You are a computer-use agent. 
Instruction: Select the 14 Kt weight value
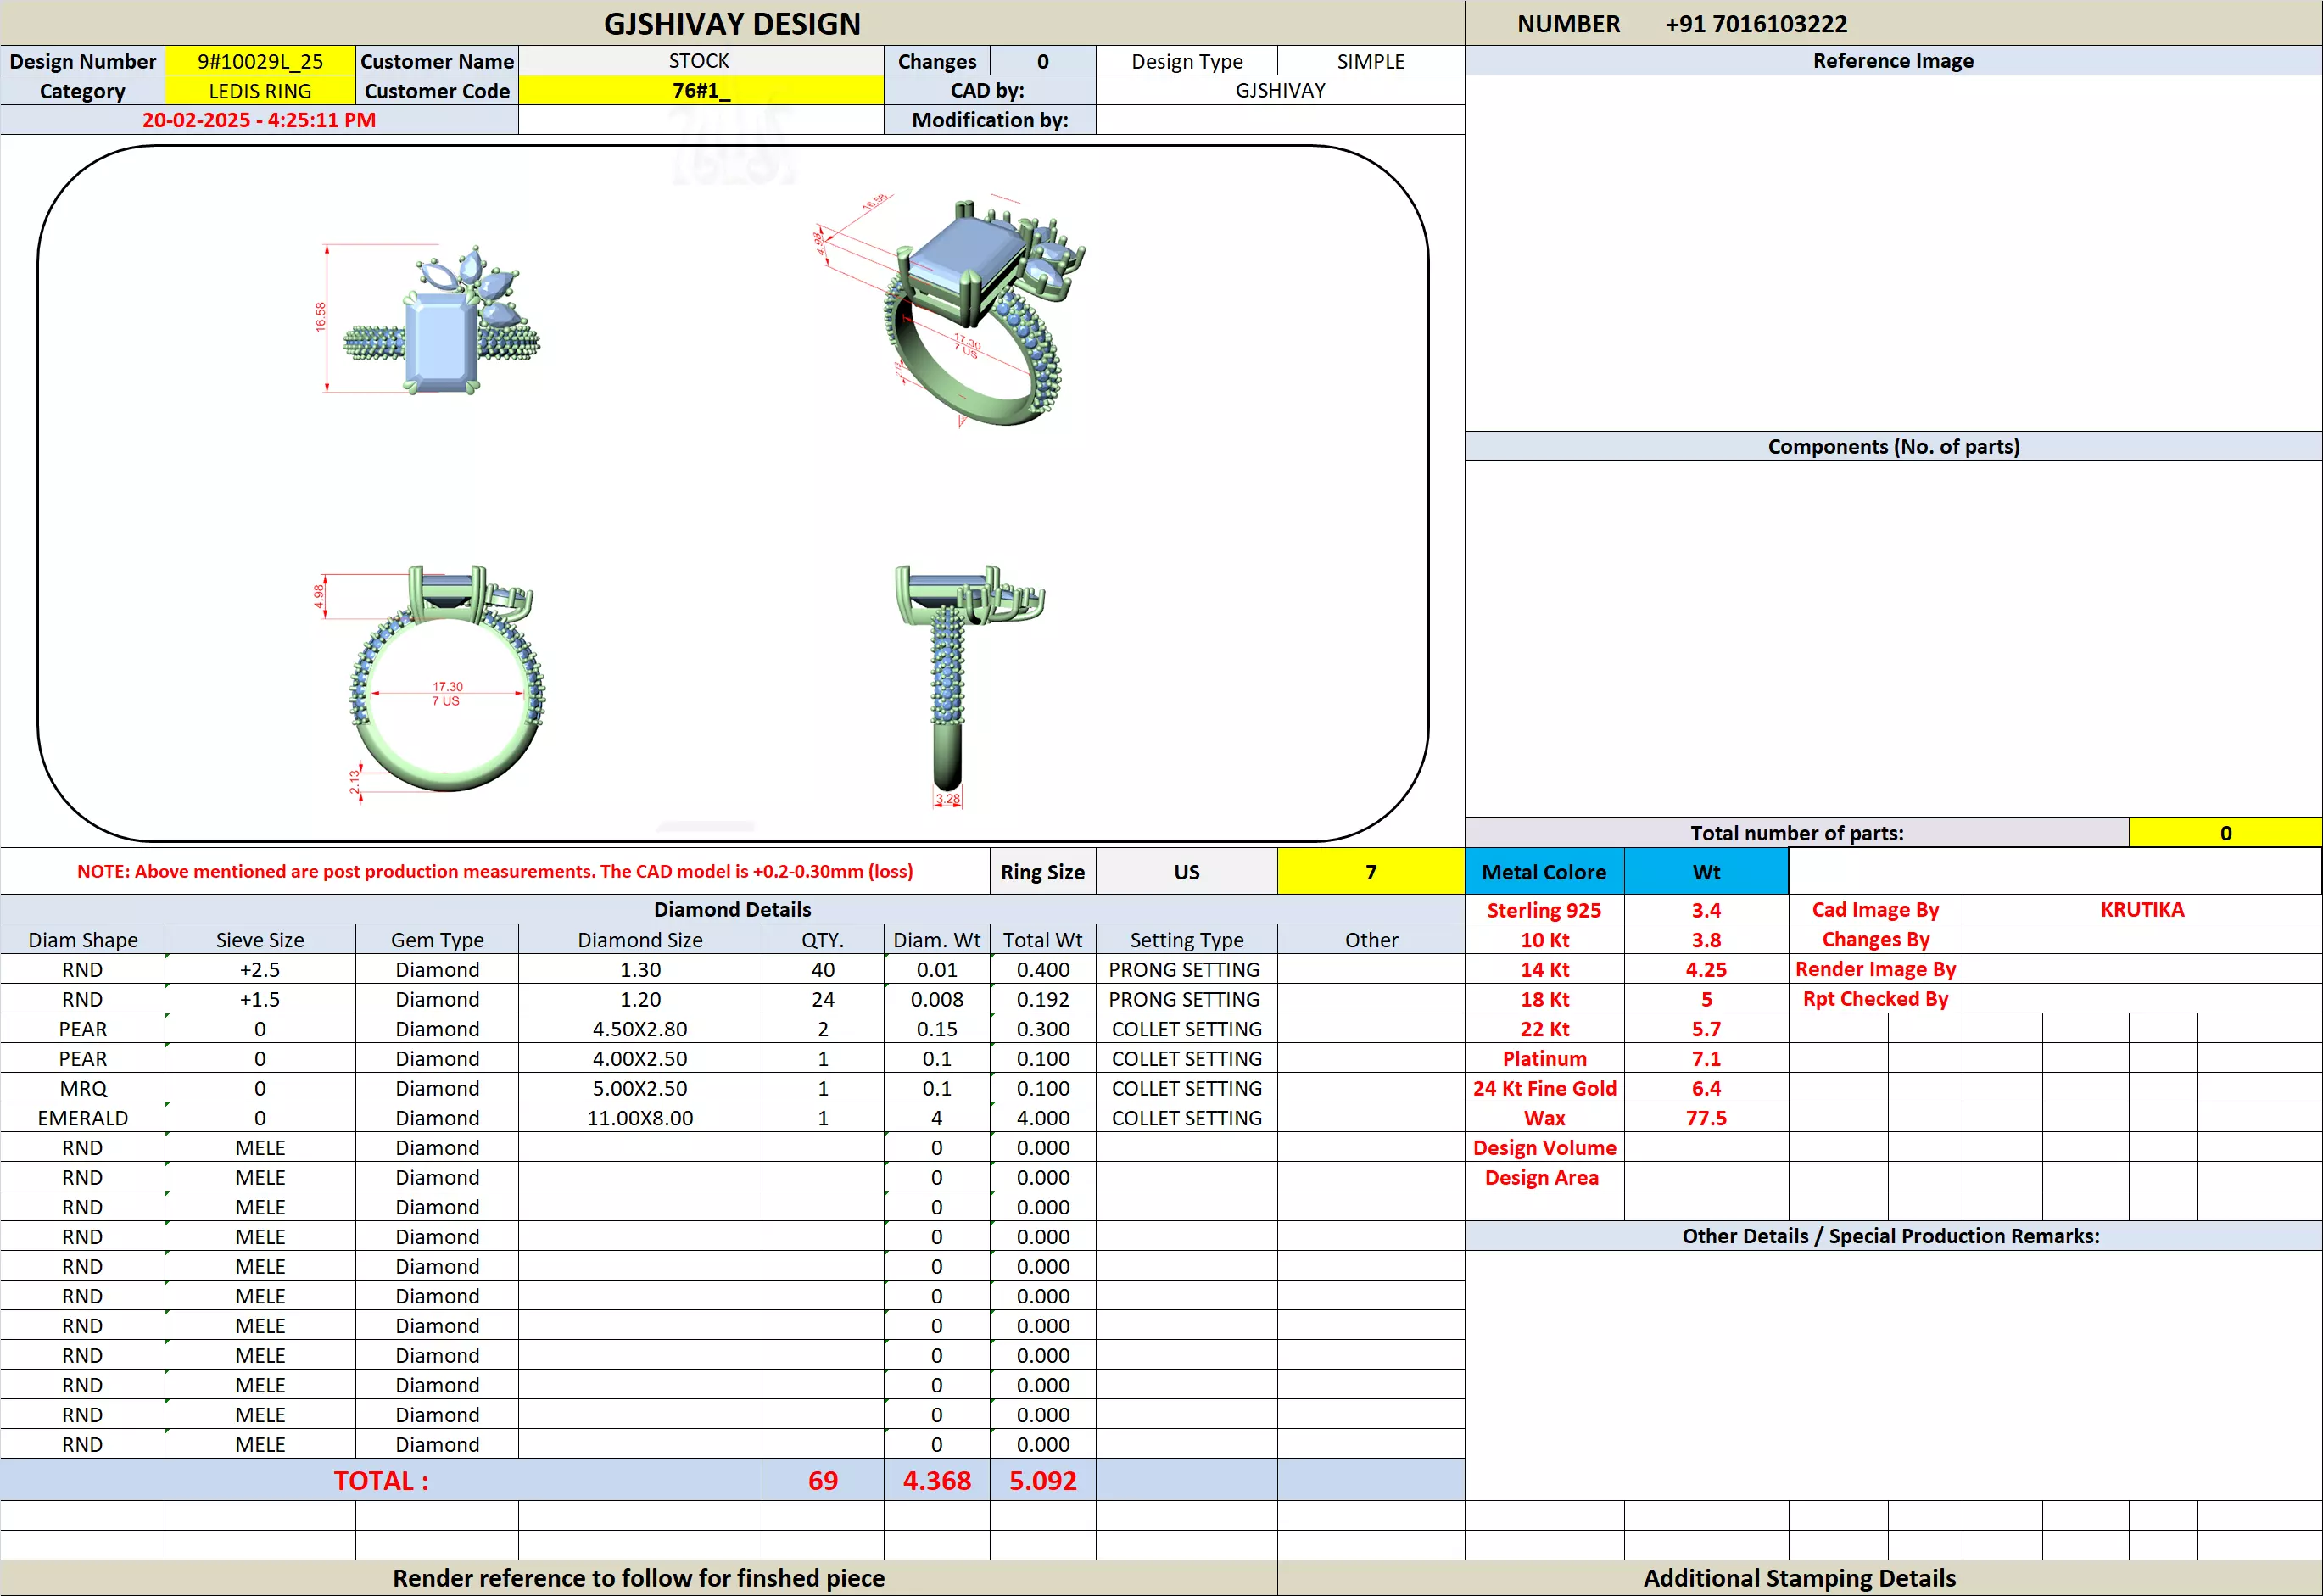pyautogui.click(x=1705, y=969)
